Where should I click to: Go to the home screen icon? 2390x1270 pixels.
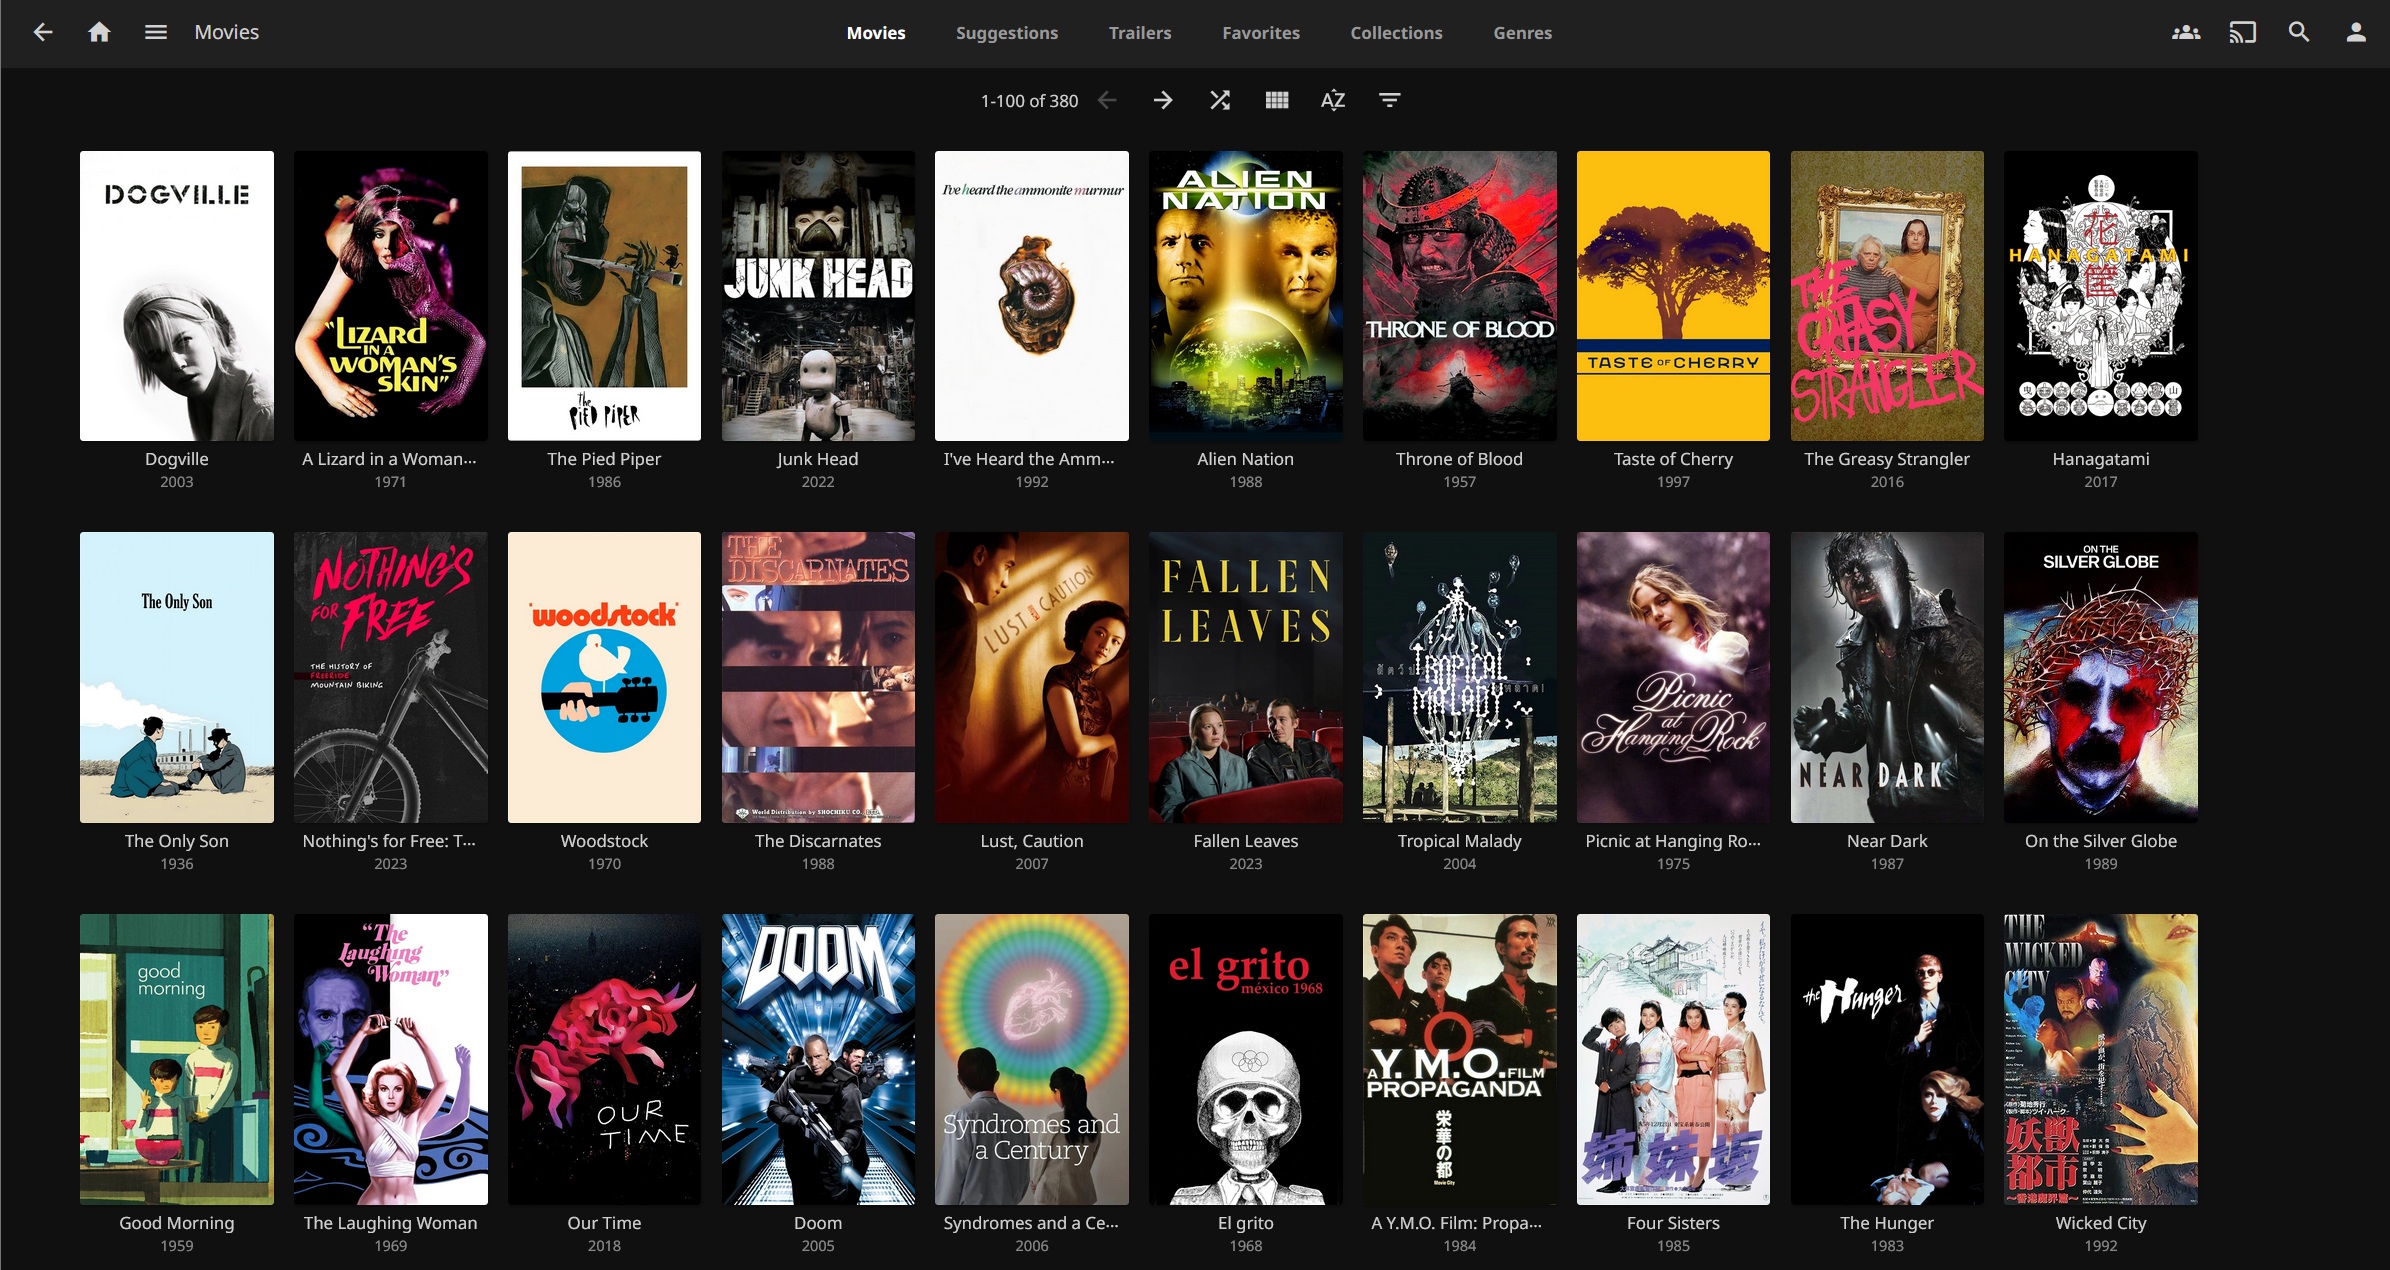[99, 32]
